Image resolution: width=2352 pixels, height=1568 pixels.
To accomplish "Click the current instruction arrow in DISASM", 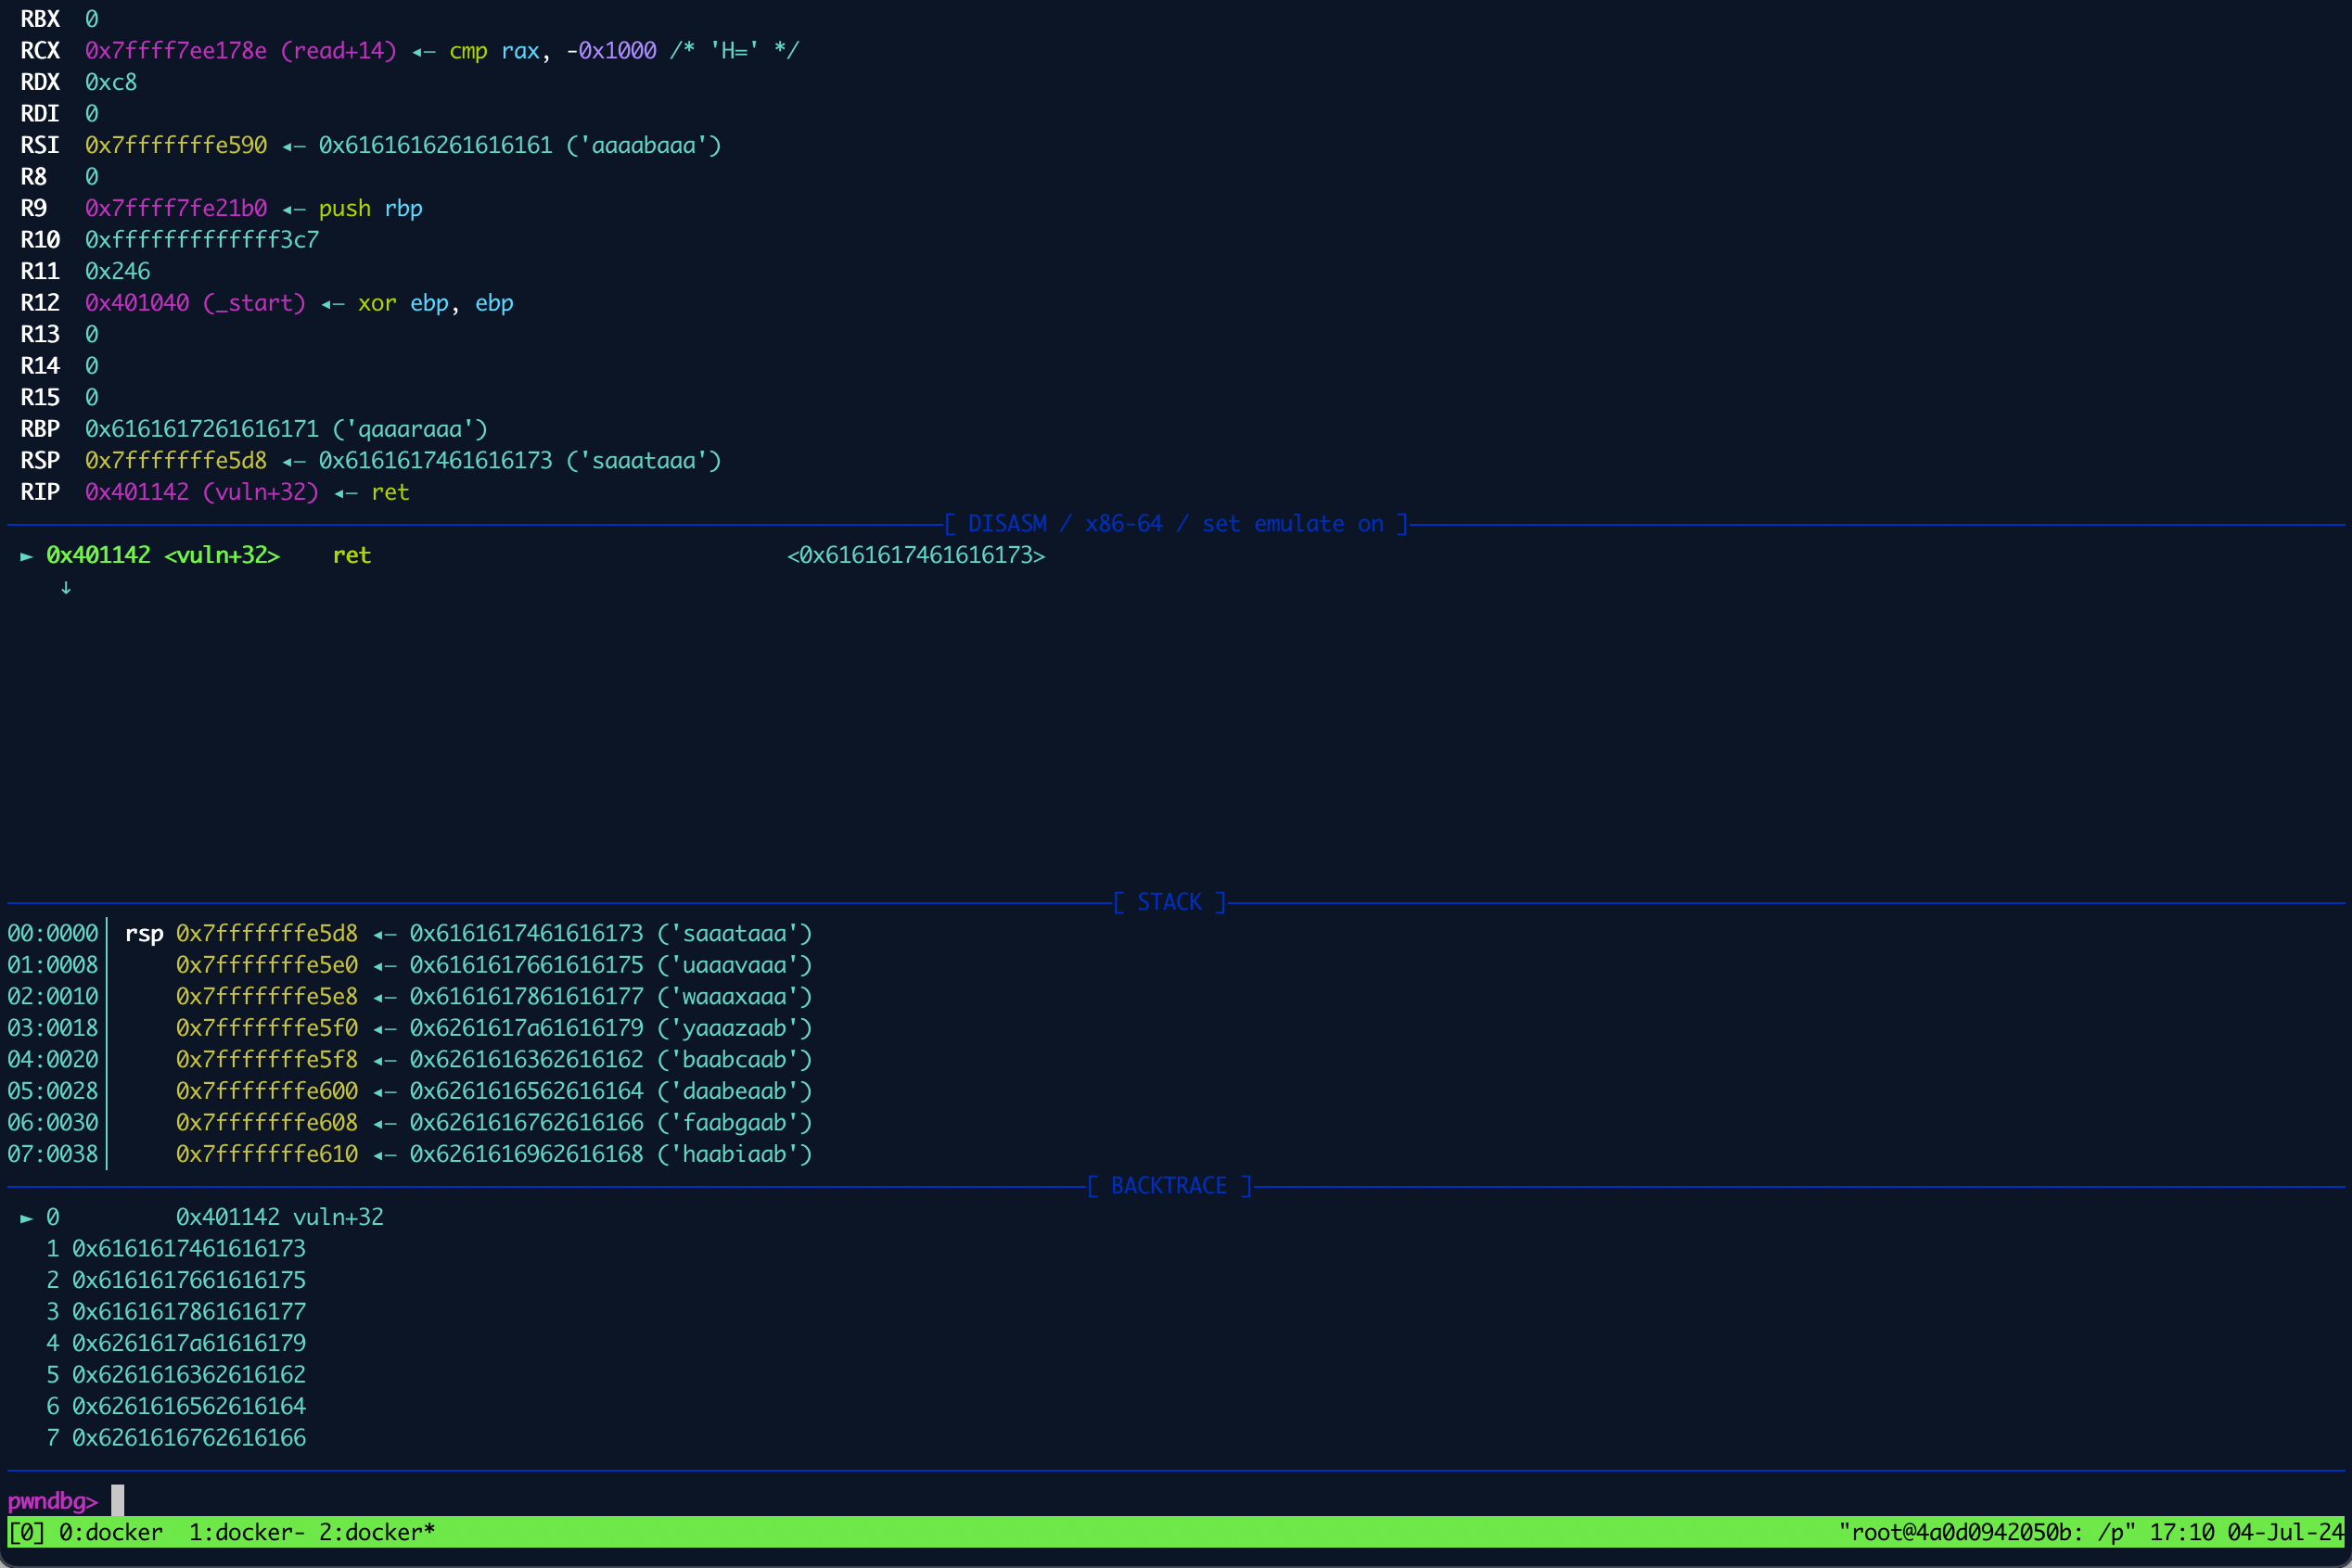I will coord(27,556).
